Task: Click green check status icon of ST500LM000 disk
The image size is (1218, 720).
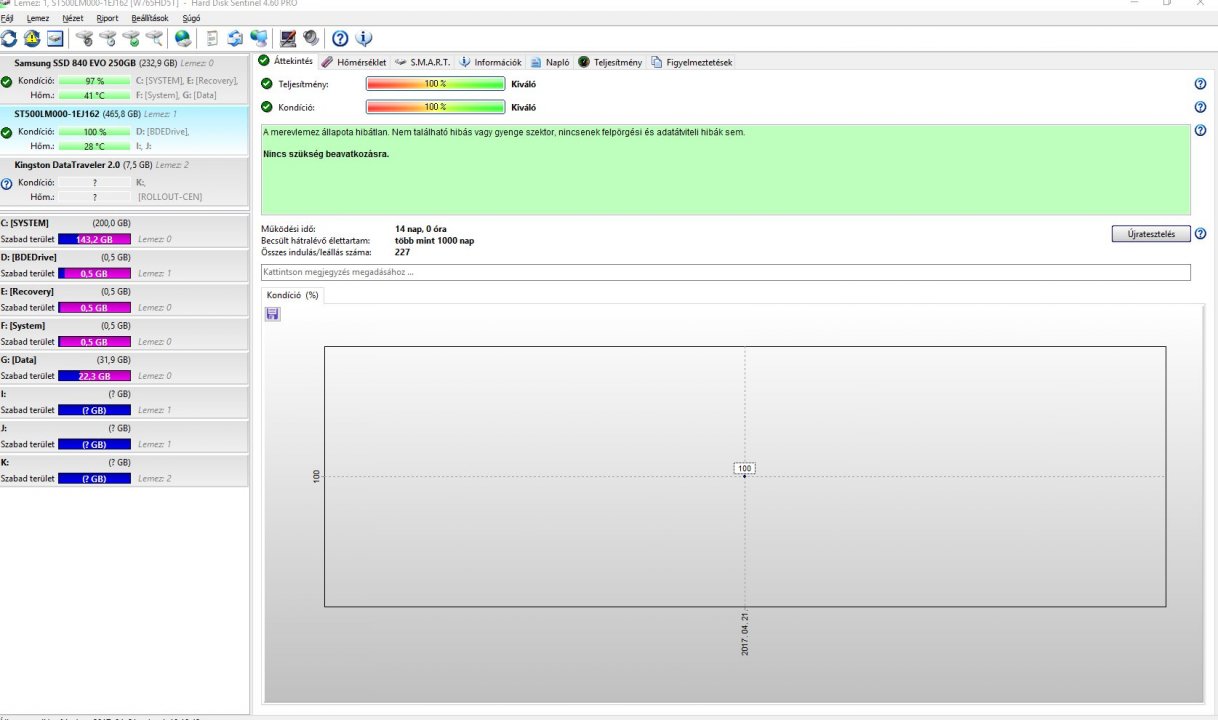Action: point(6,132)
